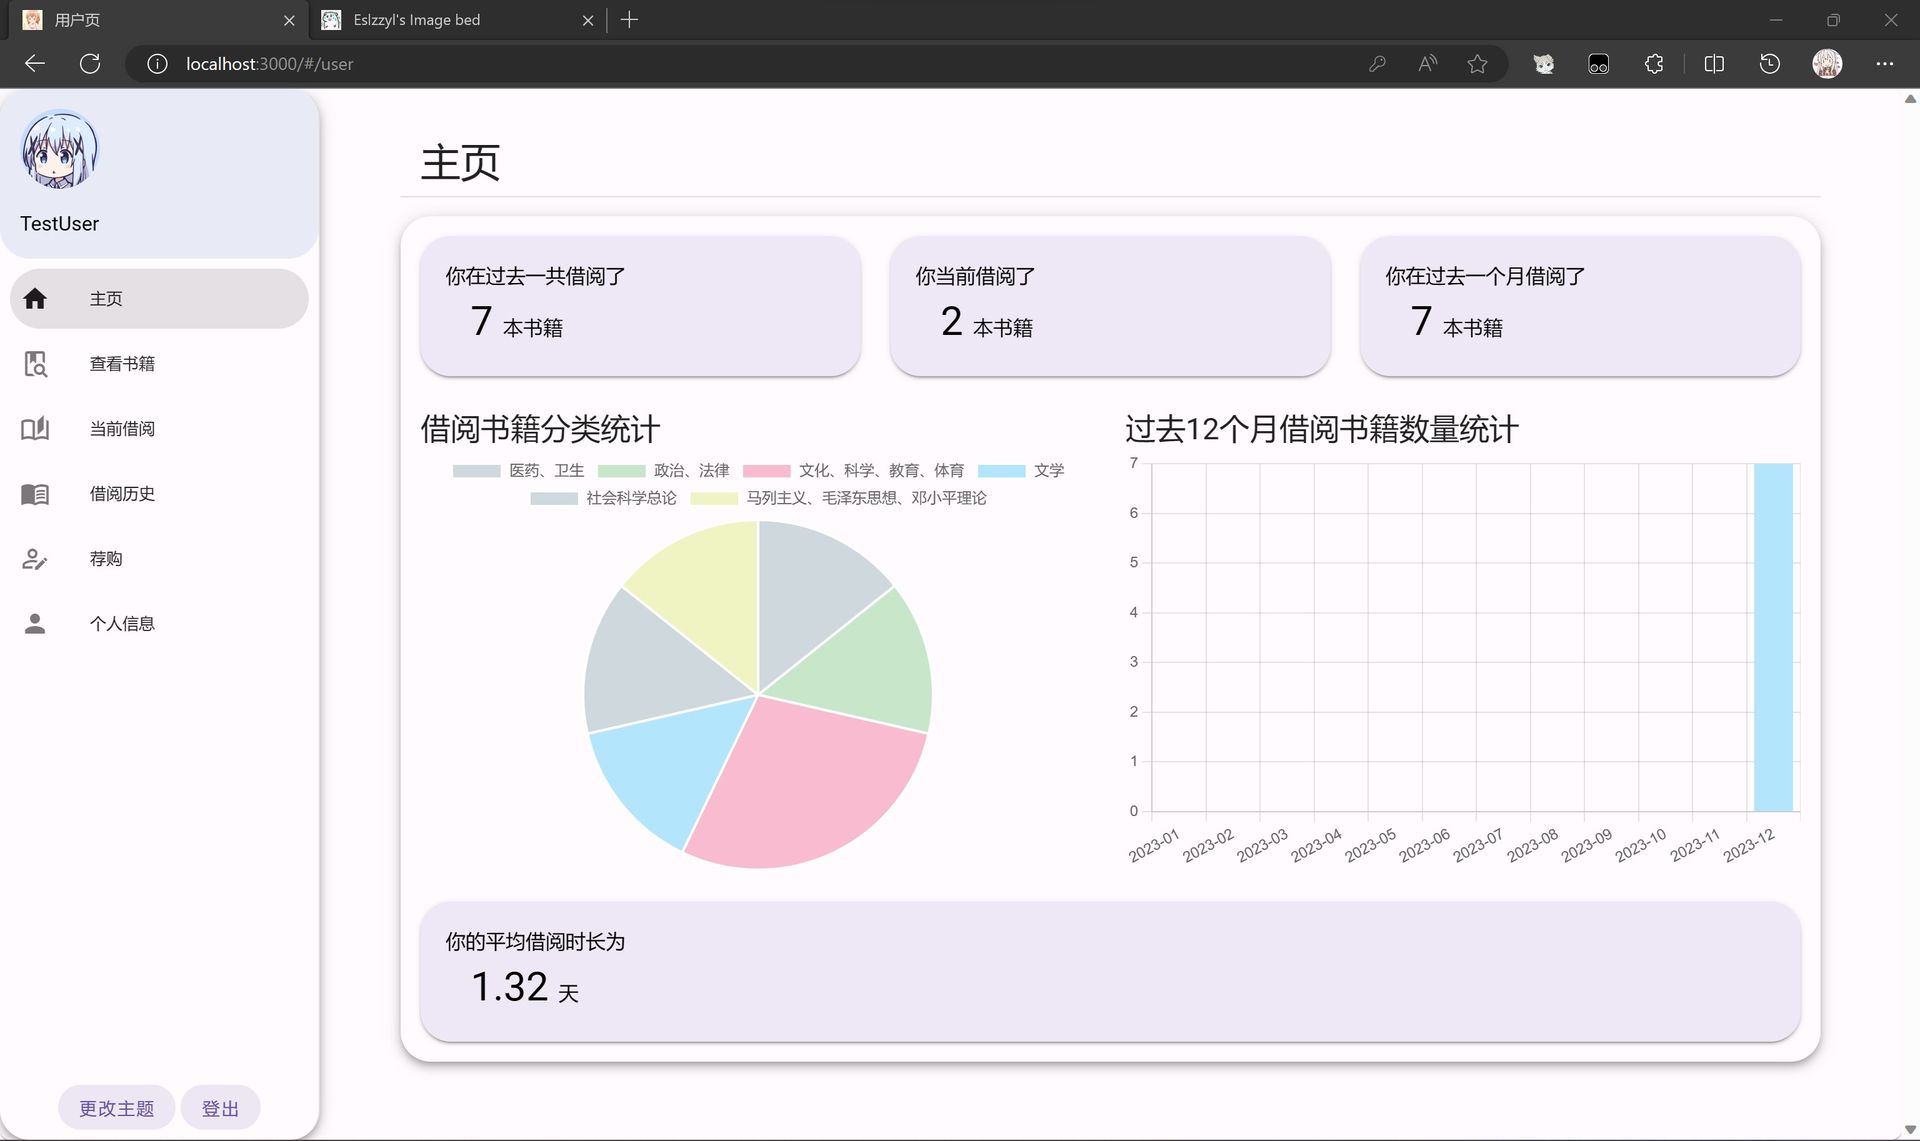Screen dimensions: 1920x1141
Task: Click the 你在过去一个月借阅了 card
Action: [x=1580, y=306]
